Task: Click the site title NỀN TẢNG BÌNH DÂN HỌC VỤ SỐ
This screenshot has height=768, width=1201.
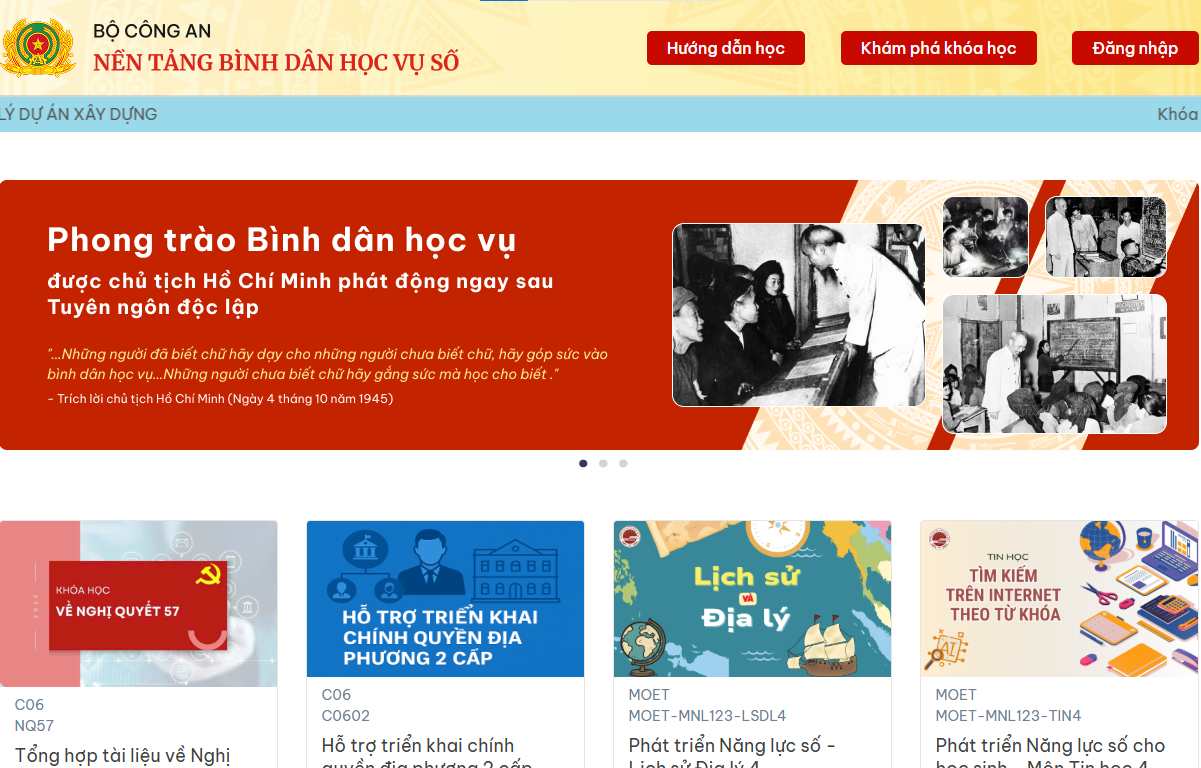Action: 274,62
